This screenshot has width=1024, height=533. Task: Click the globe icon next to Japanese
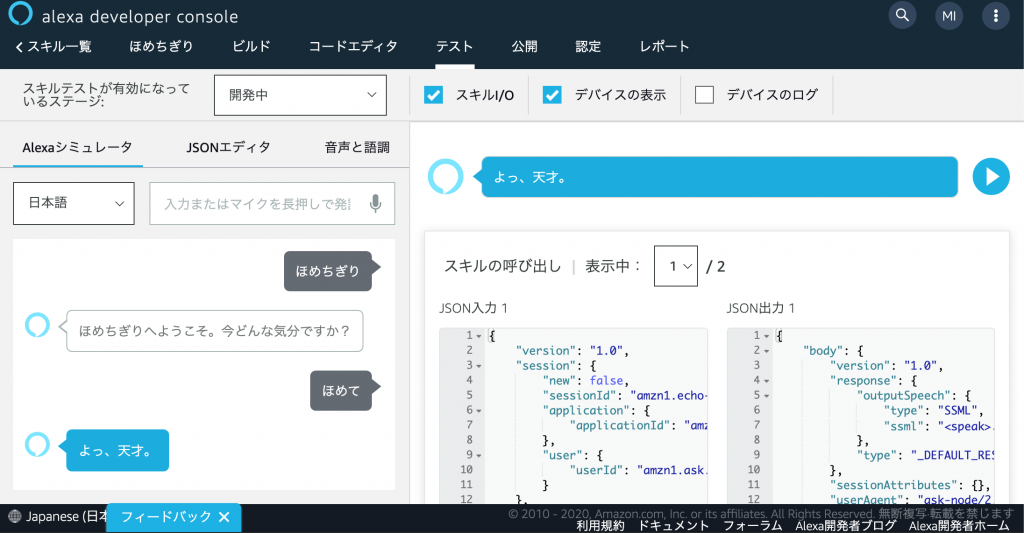14,517
